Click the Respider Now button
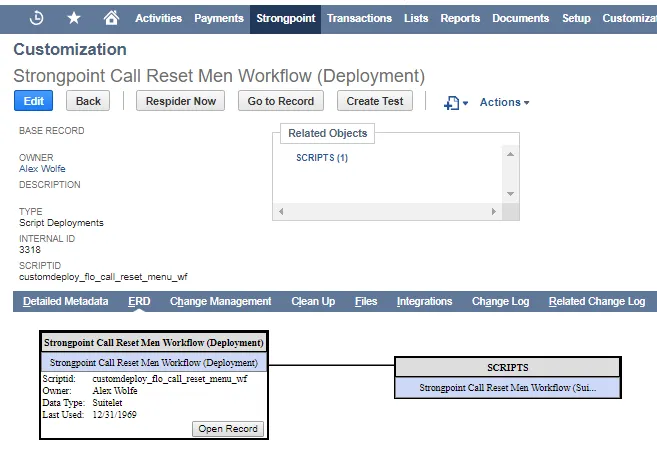 [181, 101]
